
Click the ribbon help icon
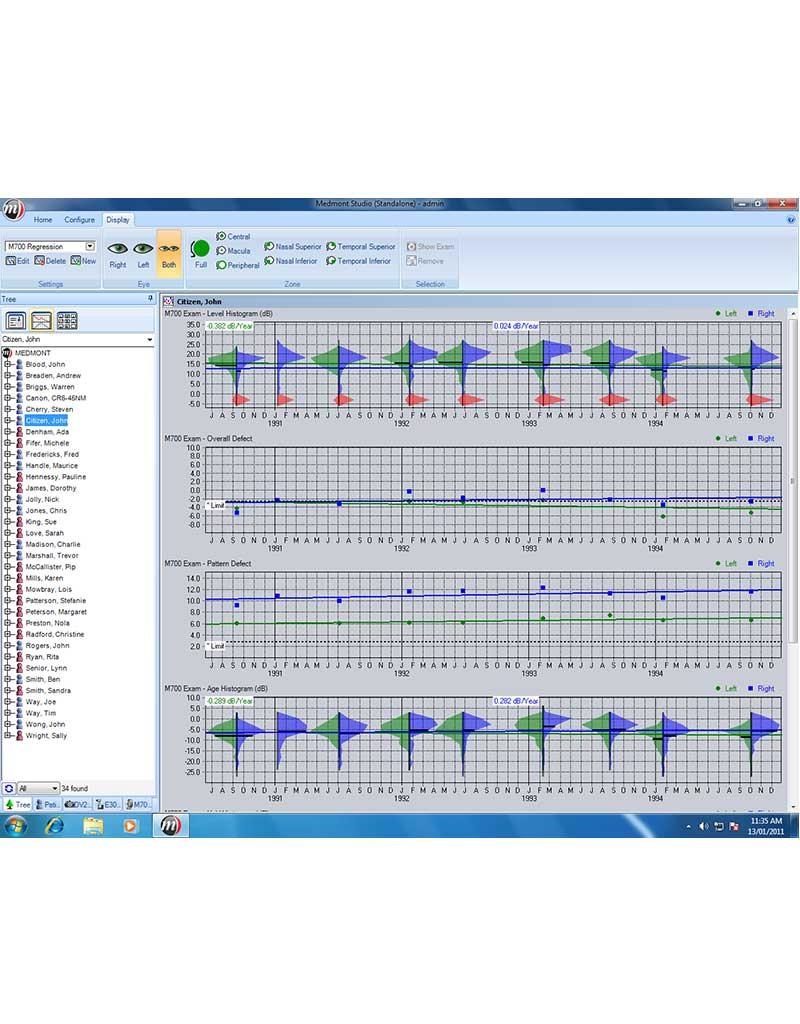tap(792, 220)
